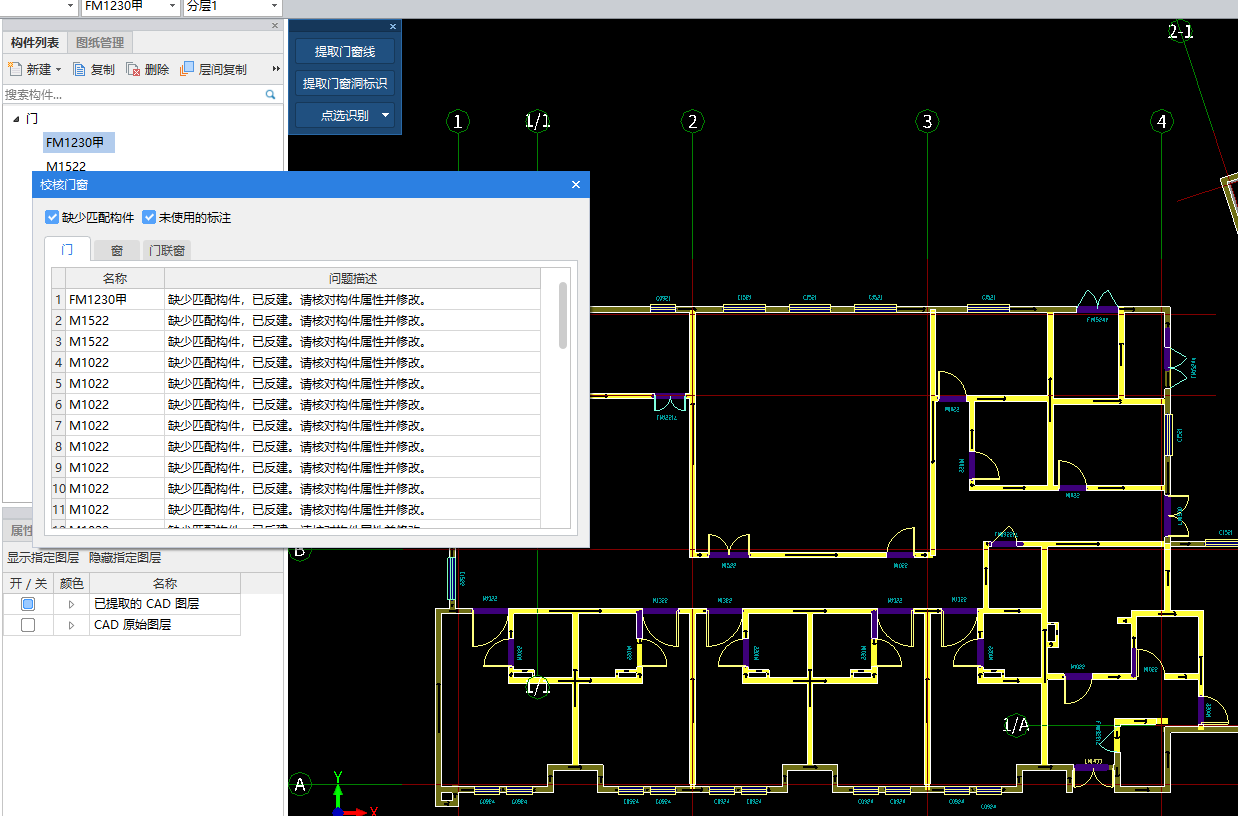Click the 新建 (New) component icon
1238x816 pixels.
15,70
